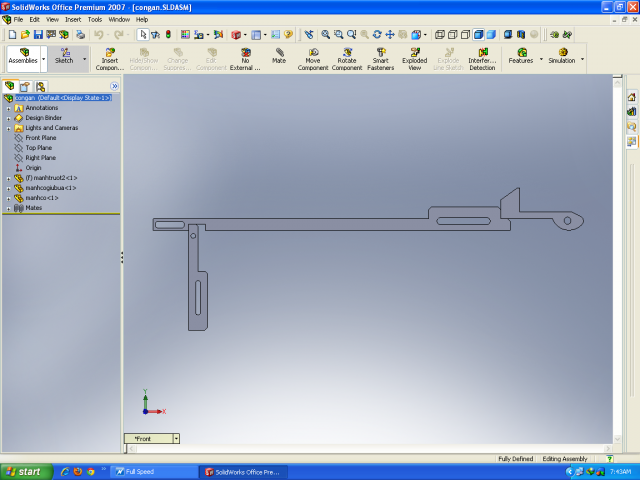
Task: Select the Pan view arrows icon
Action: click(390, 35)
